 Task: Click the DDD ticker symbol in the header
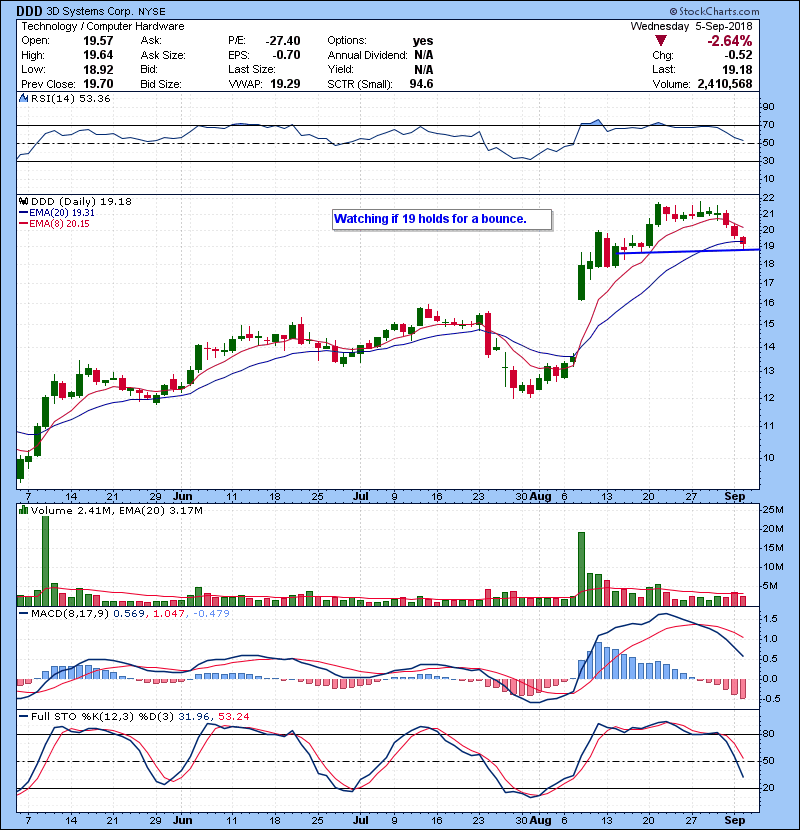pyautogui.click(x=29, y=11)
